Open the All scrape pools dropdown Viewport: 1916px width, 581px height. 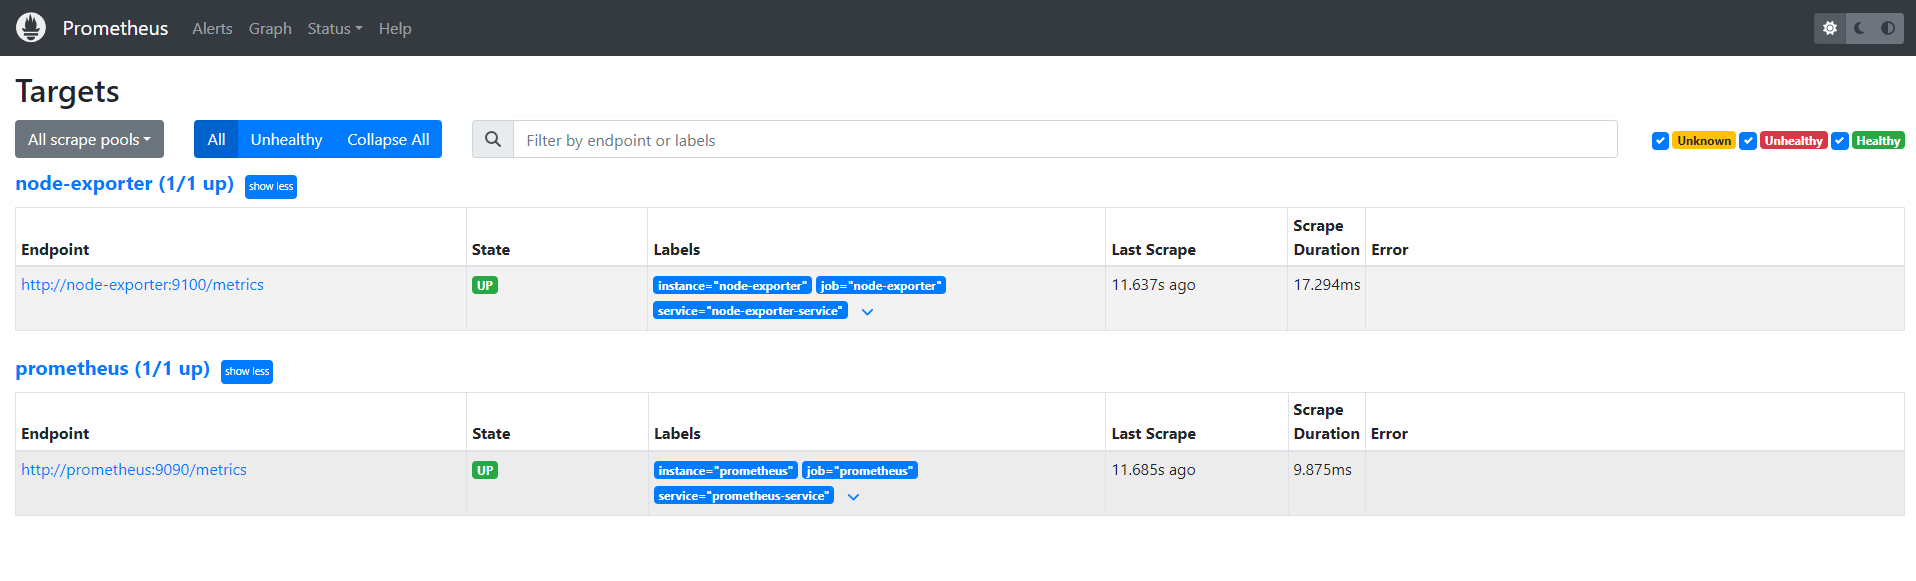point(89,140)
